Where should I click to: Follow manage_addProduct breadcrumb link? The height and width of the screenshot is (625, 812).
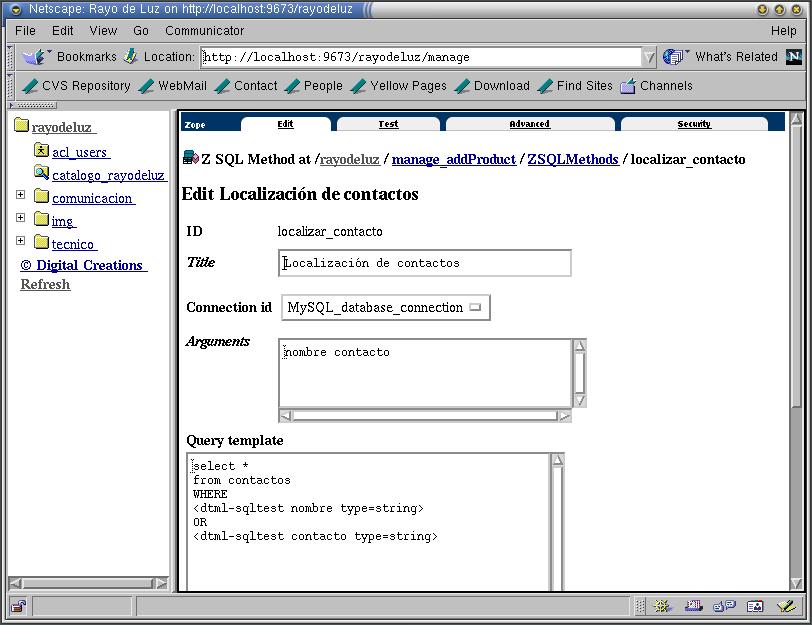click(454, 159)
